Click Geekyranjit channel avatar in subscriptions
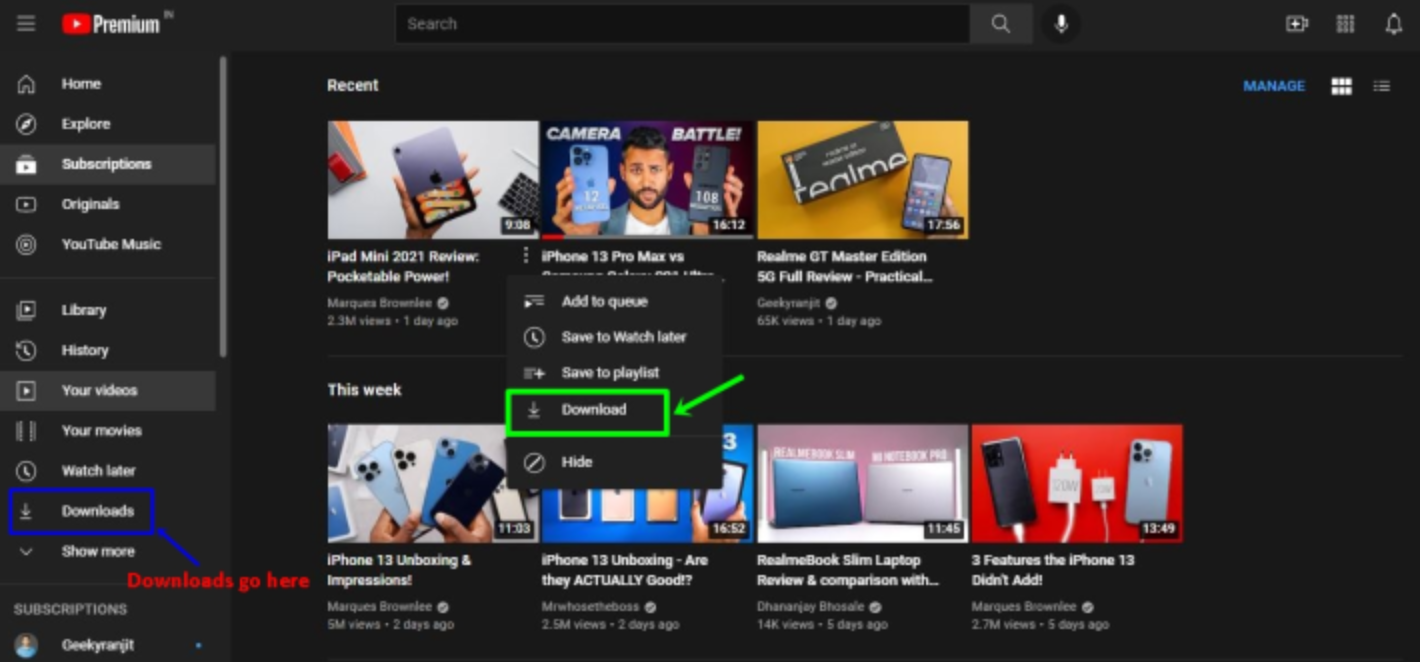This screenshot has height=662, width=1420. tap(26, 646)
